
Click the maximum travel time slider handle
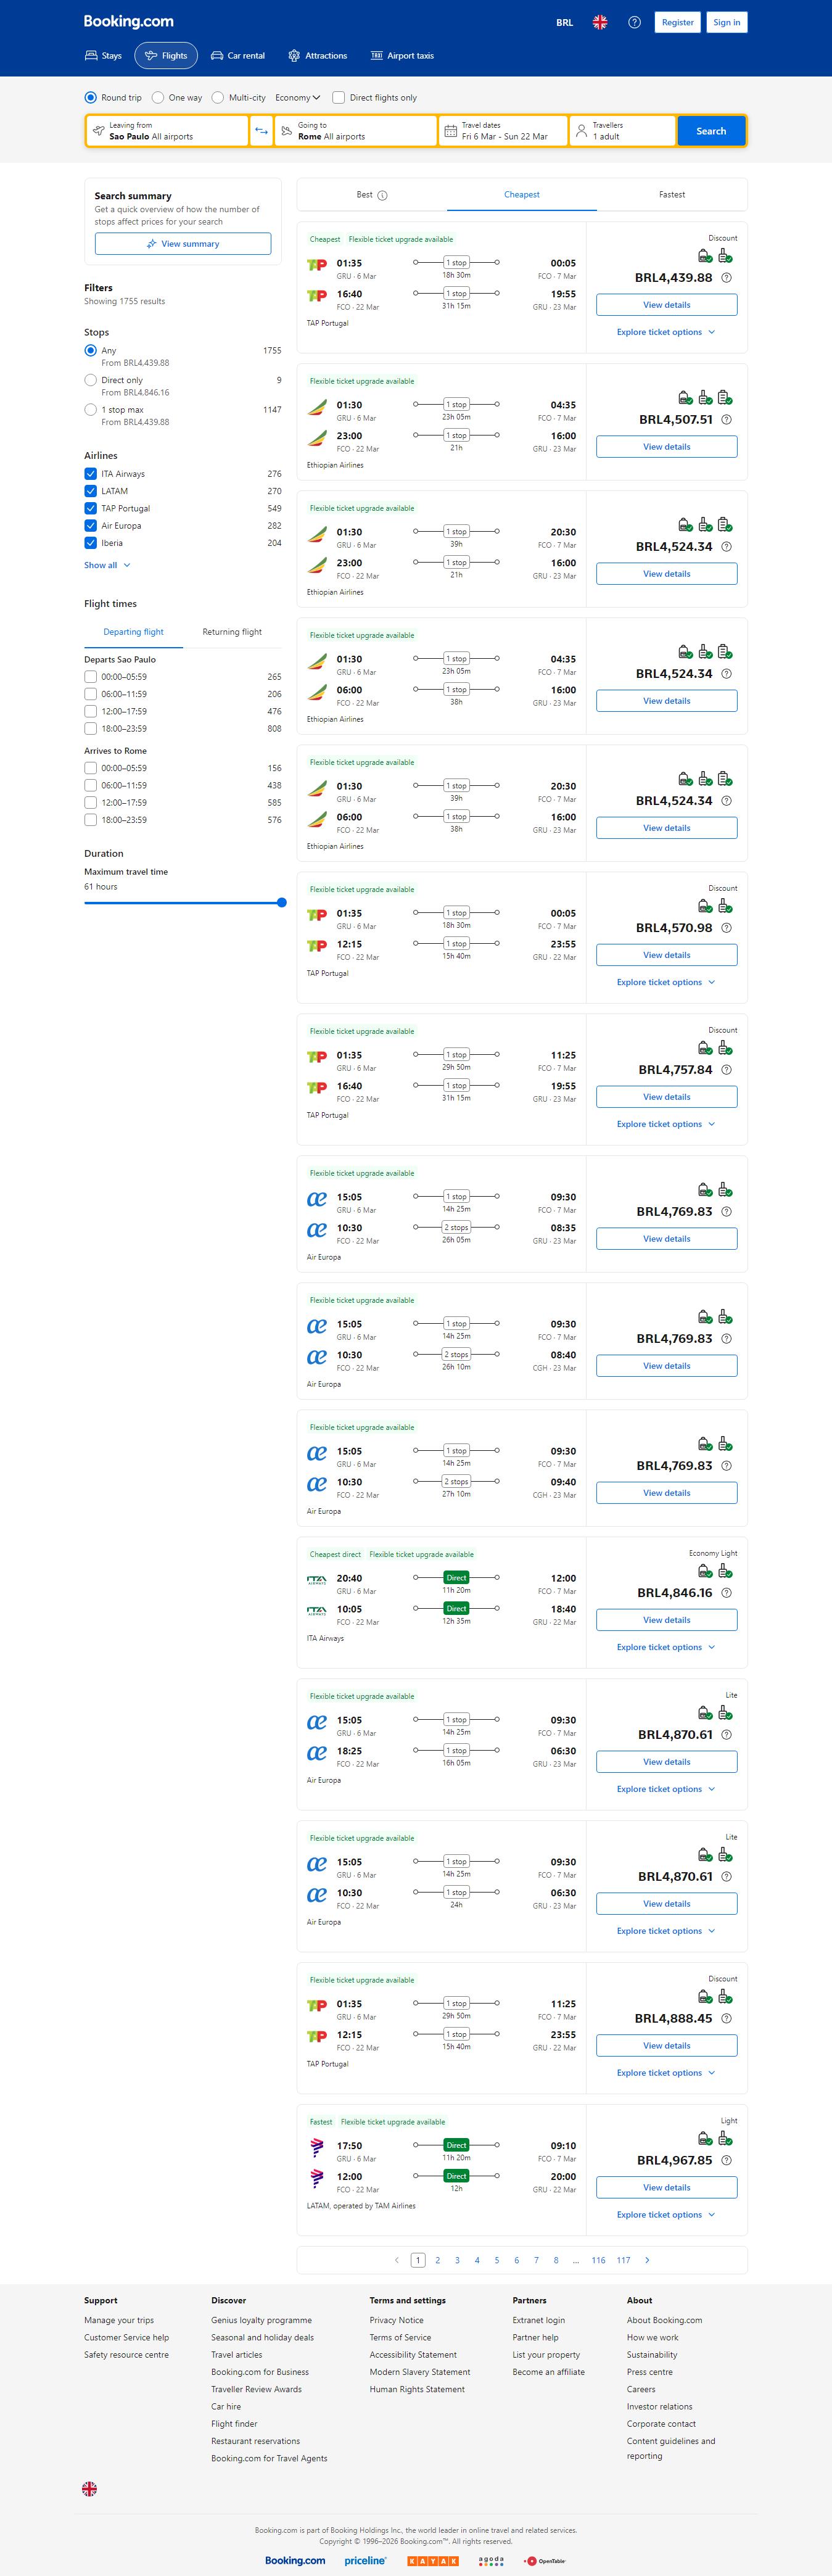click(282, 903)
